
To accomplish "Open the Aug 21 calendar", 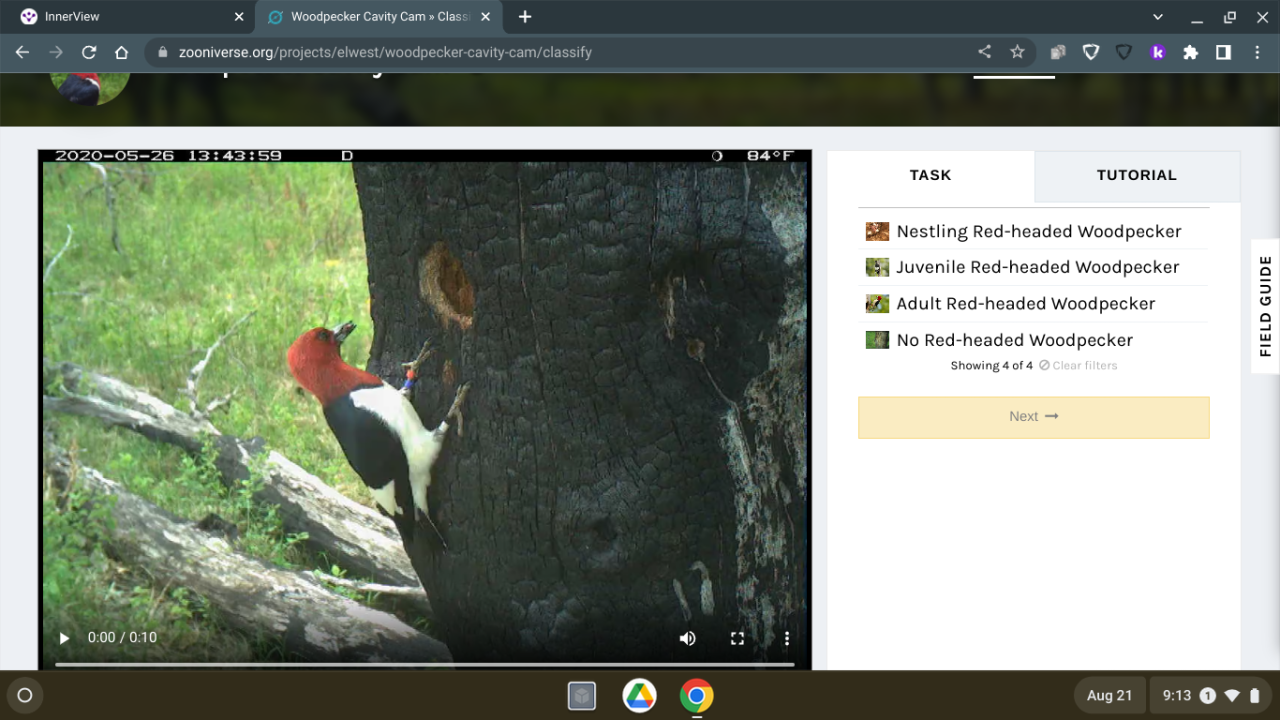I will click(1109, 695).
